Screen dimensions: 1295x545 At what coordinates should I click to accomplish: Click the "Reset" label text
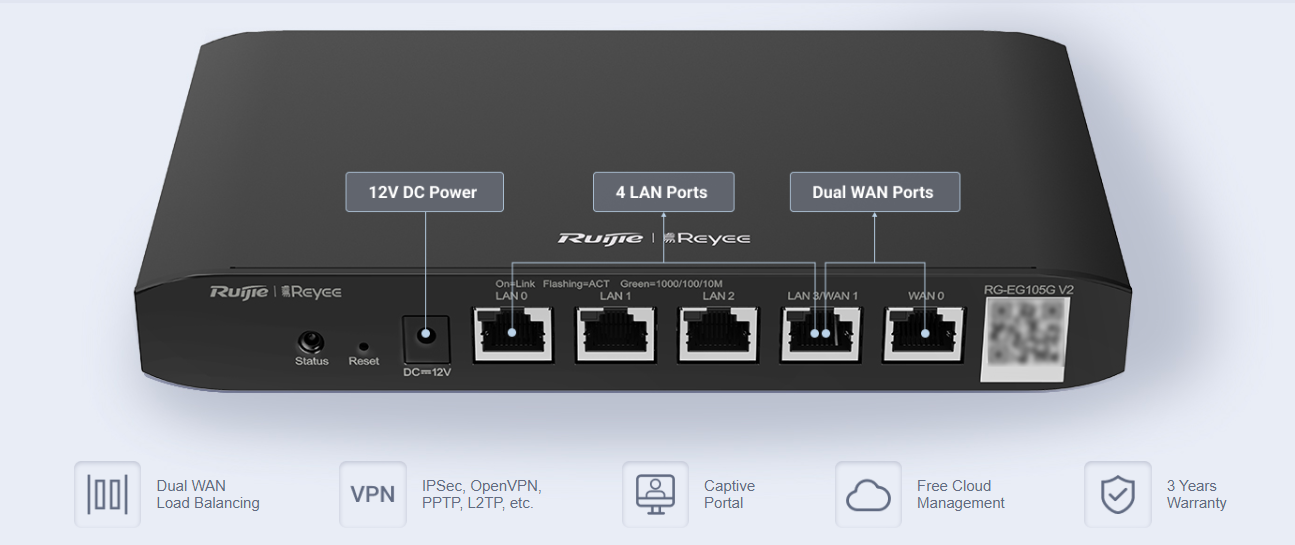[x=364, y=361]
